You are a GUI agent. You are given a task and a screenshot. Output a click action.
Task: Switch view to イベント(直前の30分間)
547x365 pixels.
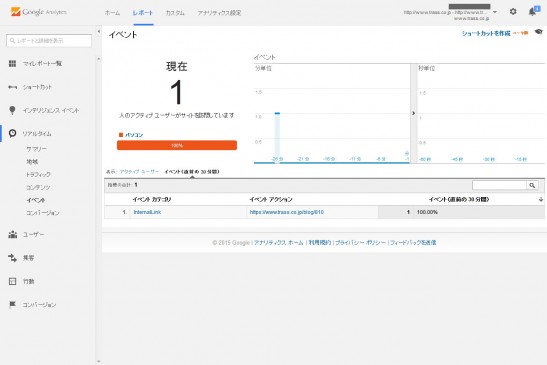(x=192, y=172)
